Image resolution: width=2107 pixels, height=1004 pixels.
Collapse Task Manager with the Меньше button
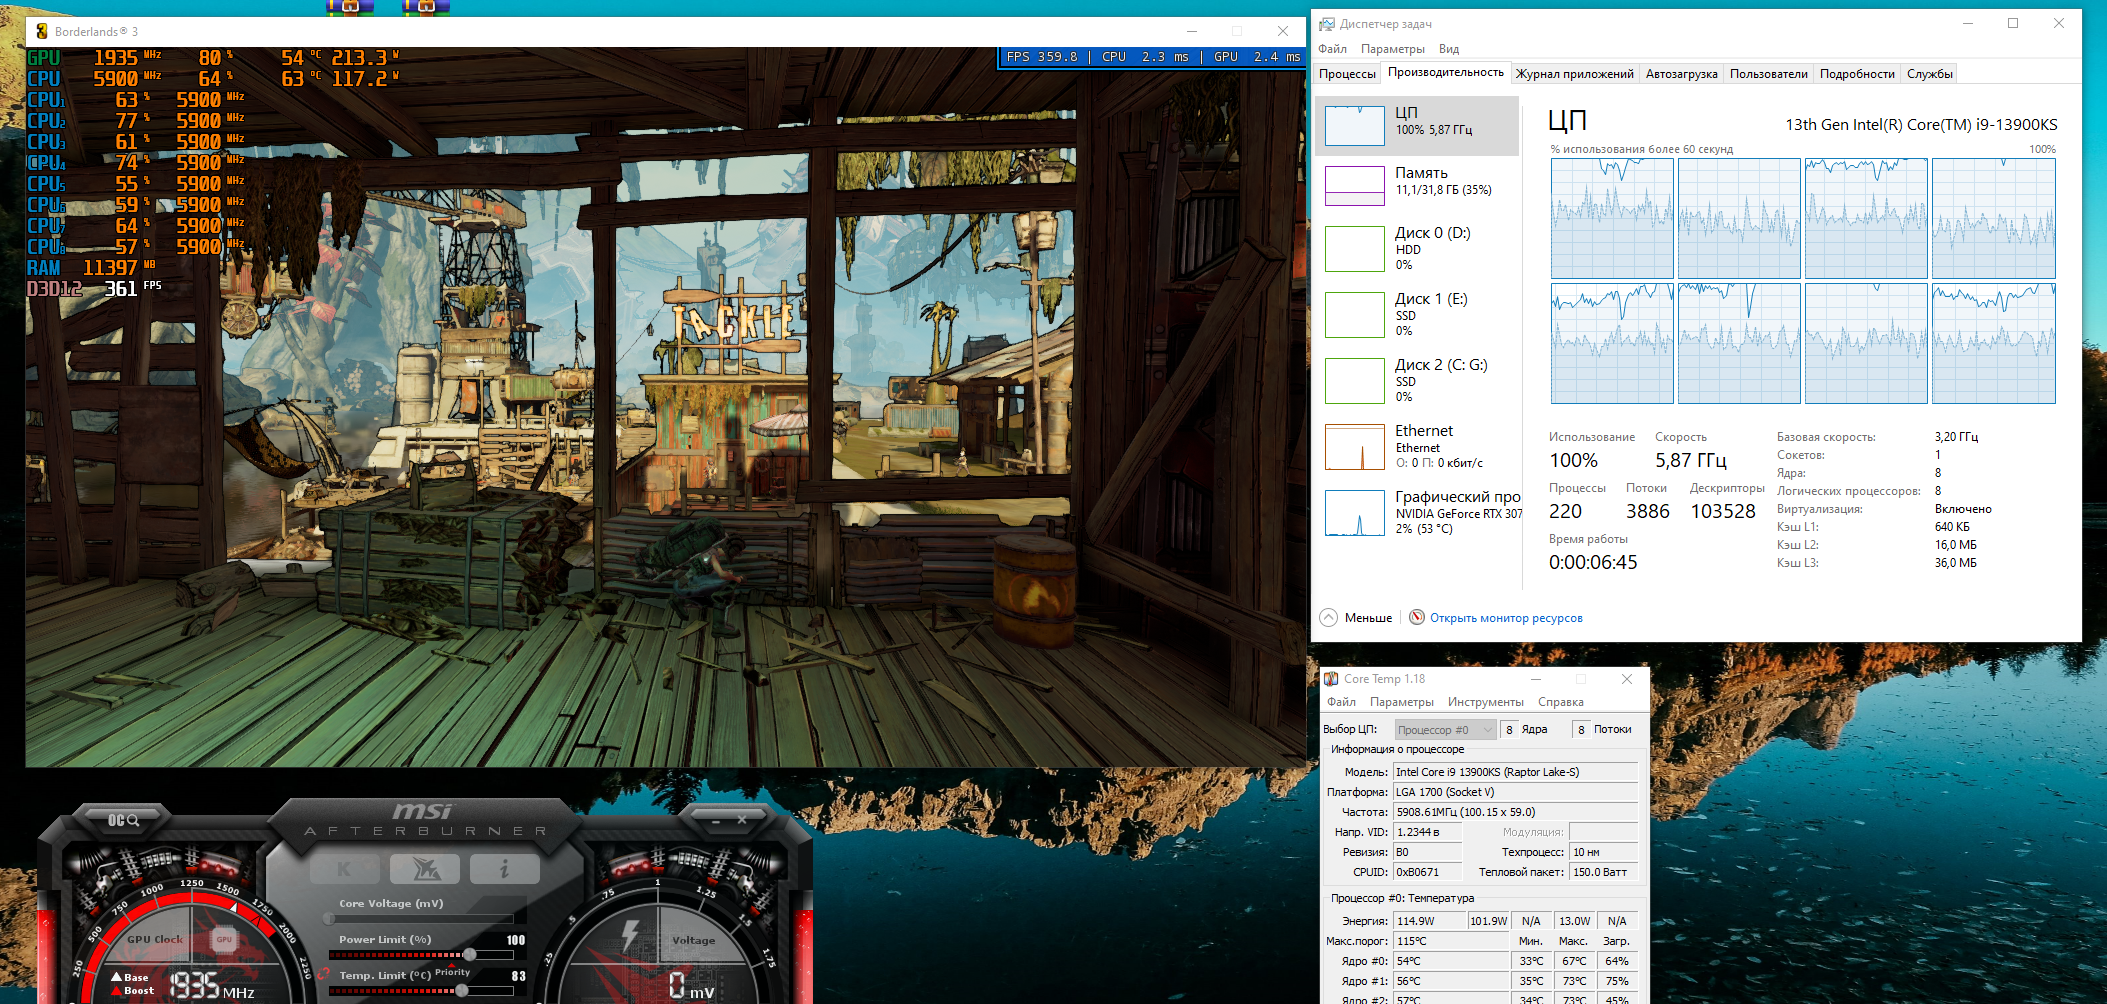point(1356,618)
